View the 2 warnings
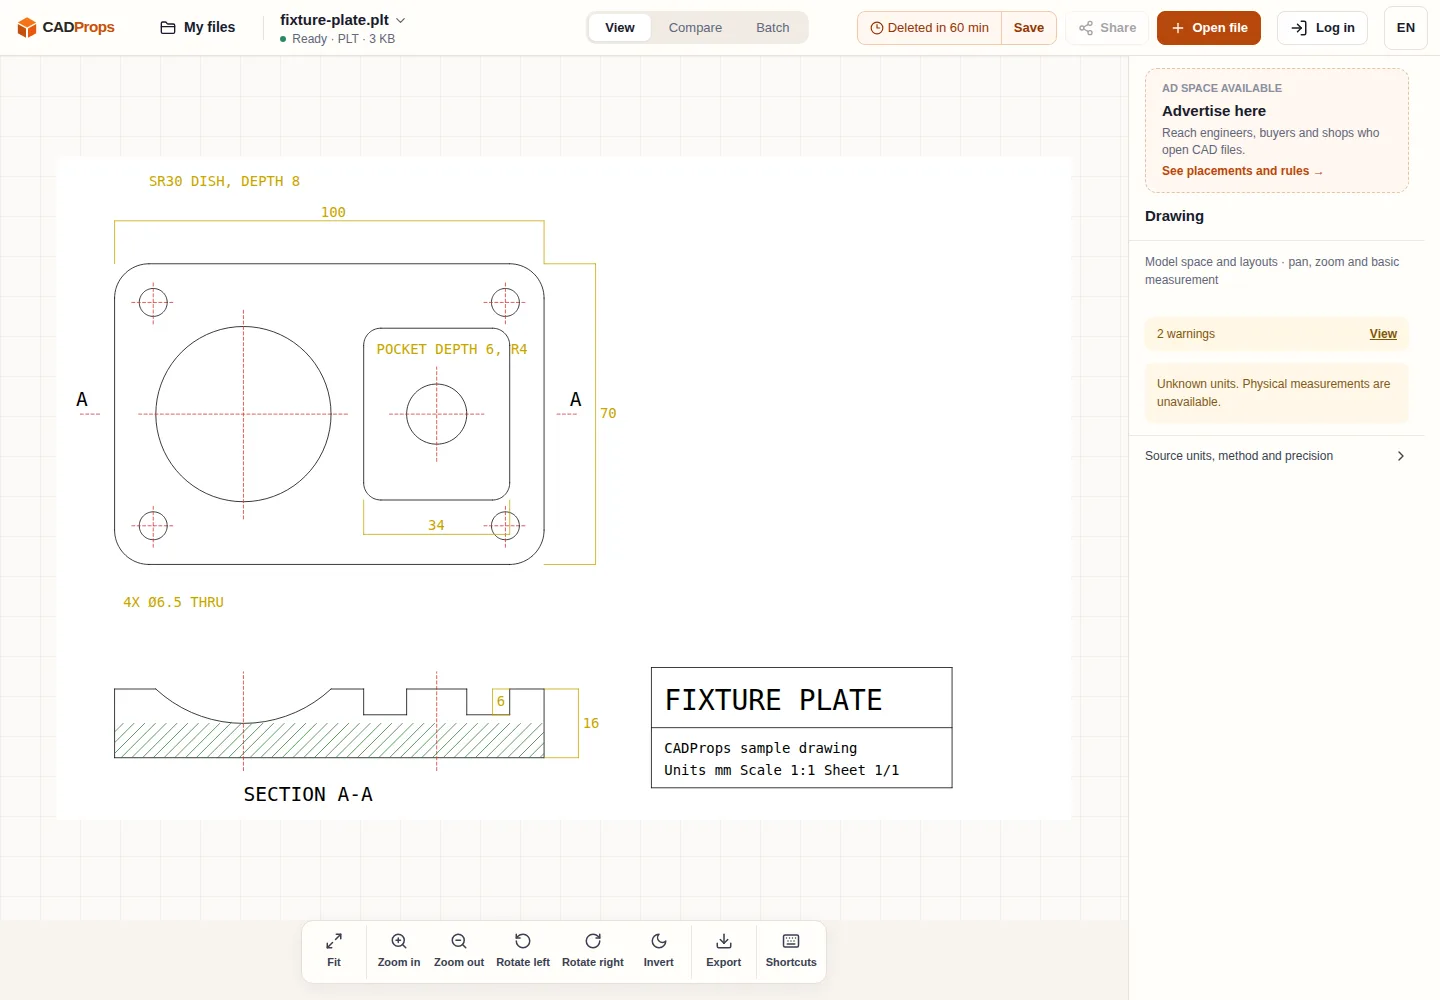Viewport: 1440px width, 1000px height. (x=1383, y=334)
